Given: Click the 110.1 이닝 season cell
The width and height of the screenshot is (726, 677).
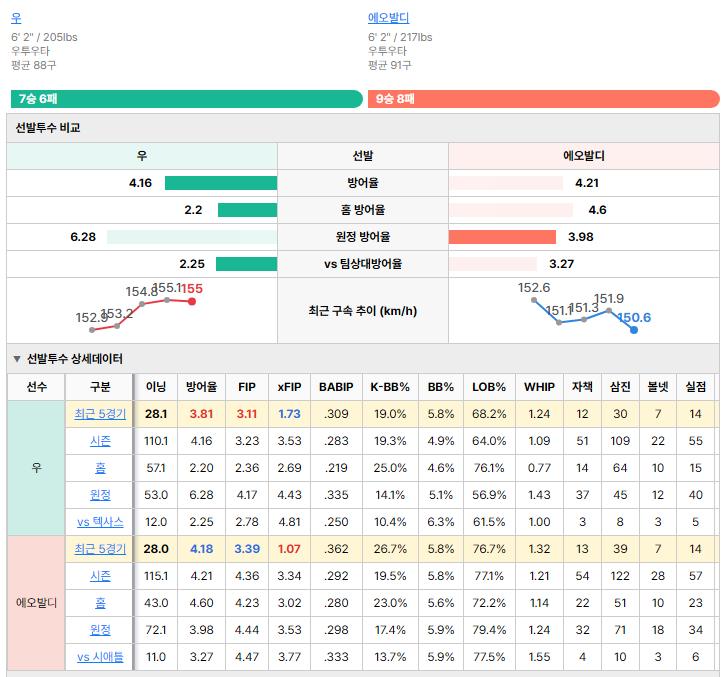Looking at the screenshot, I should point(156,441).
